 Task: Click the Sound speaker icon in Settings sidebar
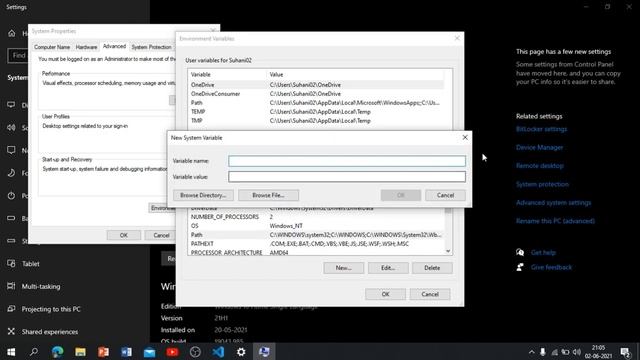11,127
